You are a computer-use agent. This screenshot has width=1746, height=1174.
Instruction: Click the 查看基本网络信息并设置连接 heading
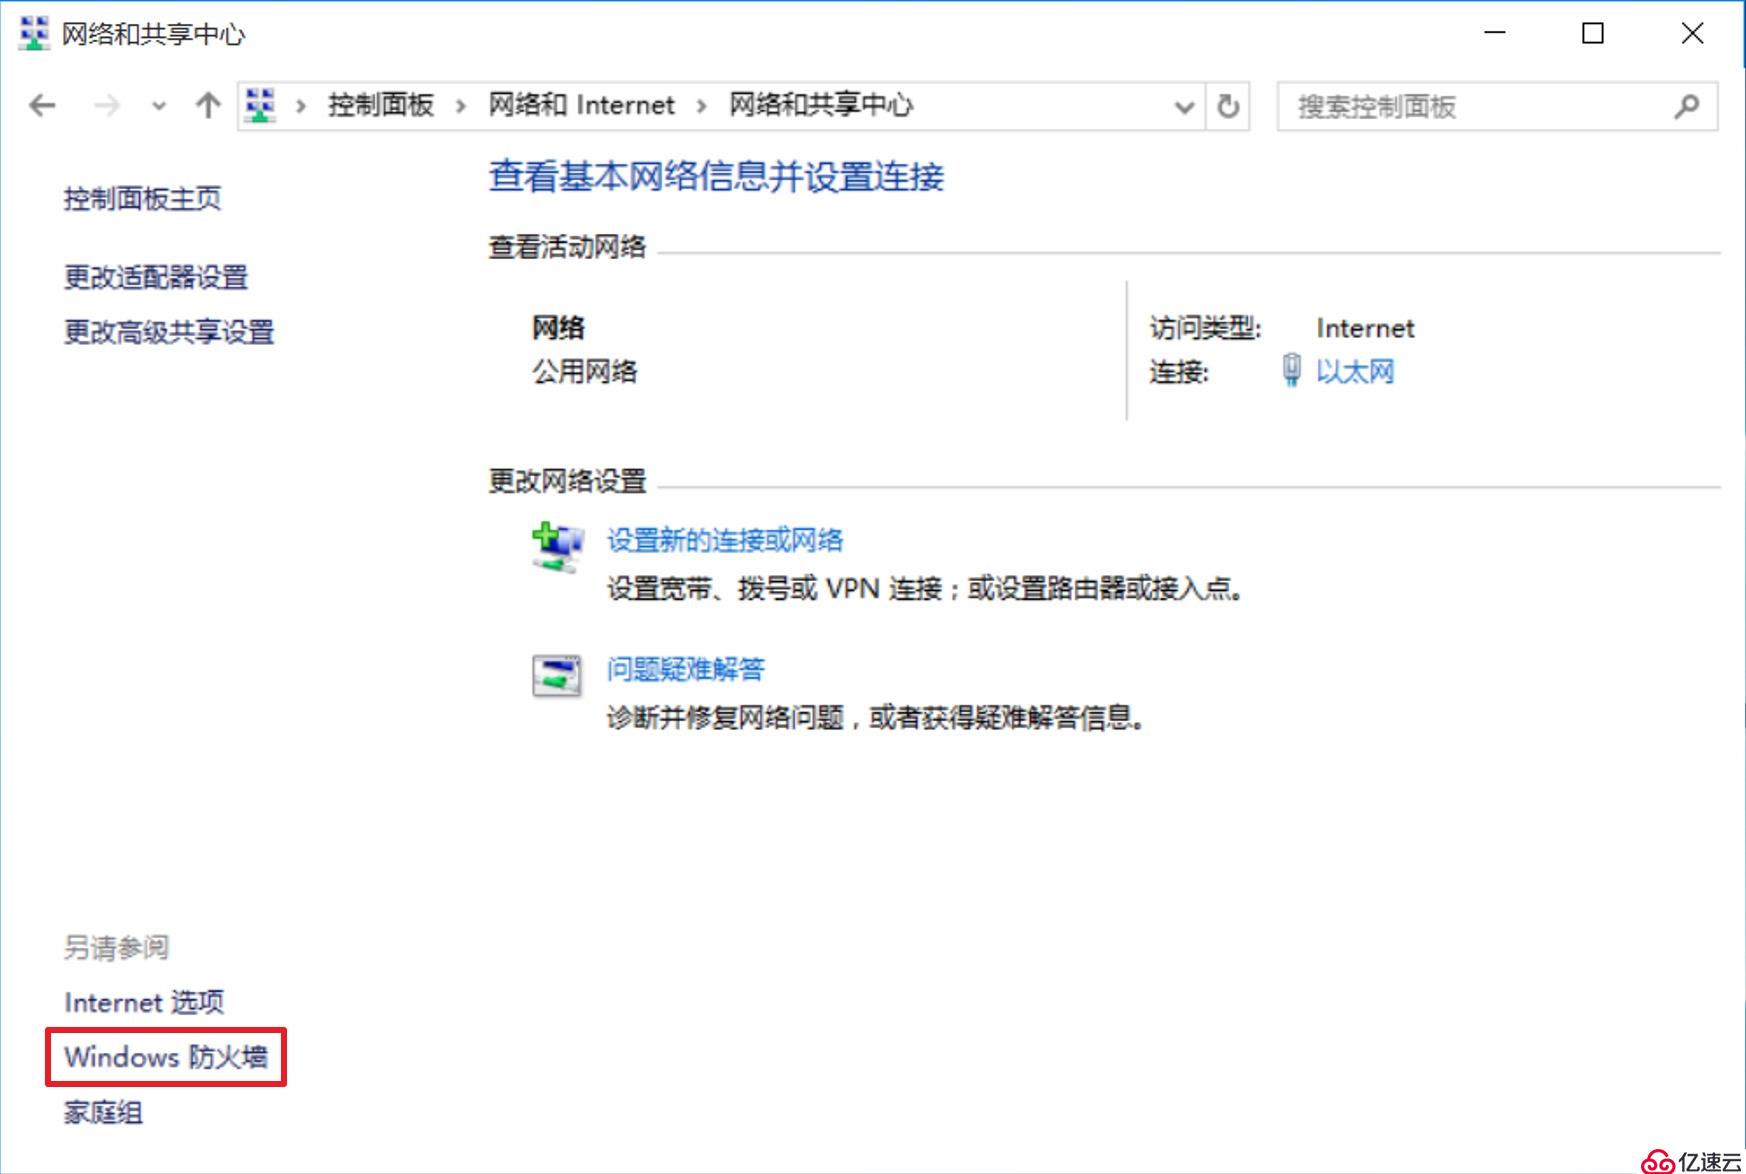click(716, 177)
